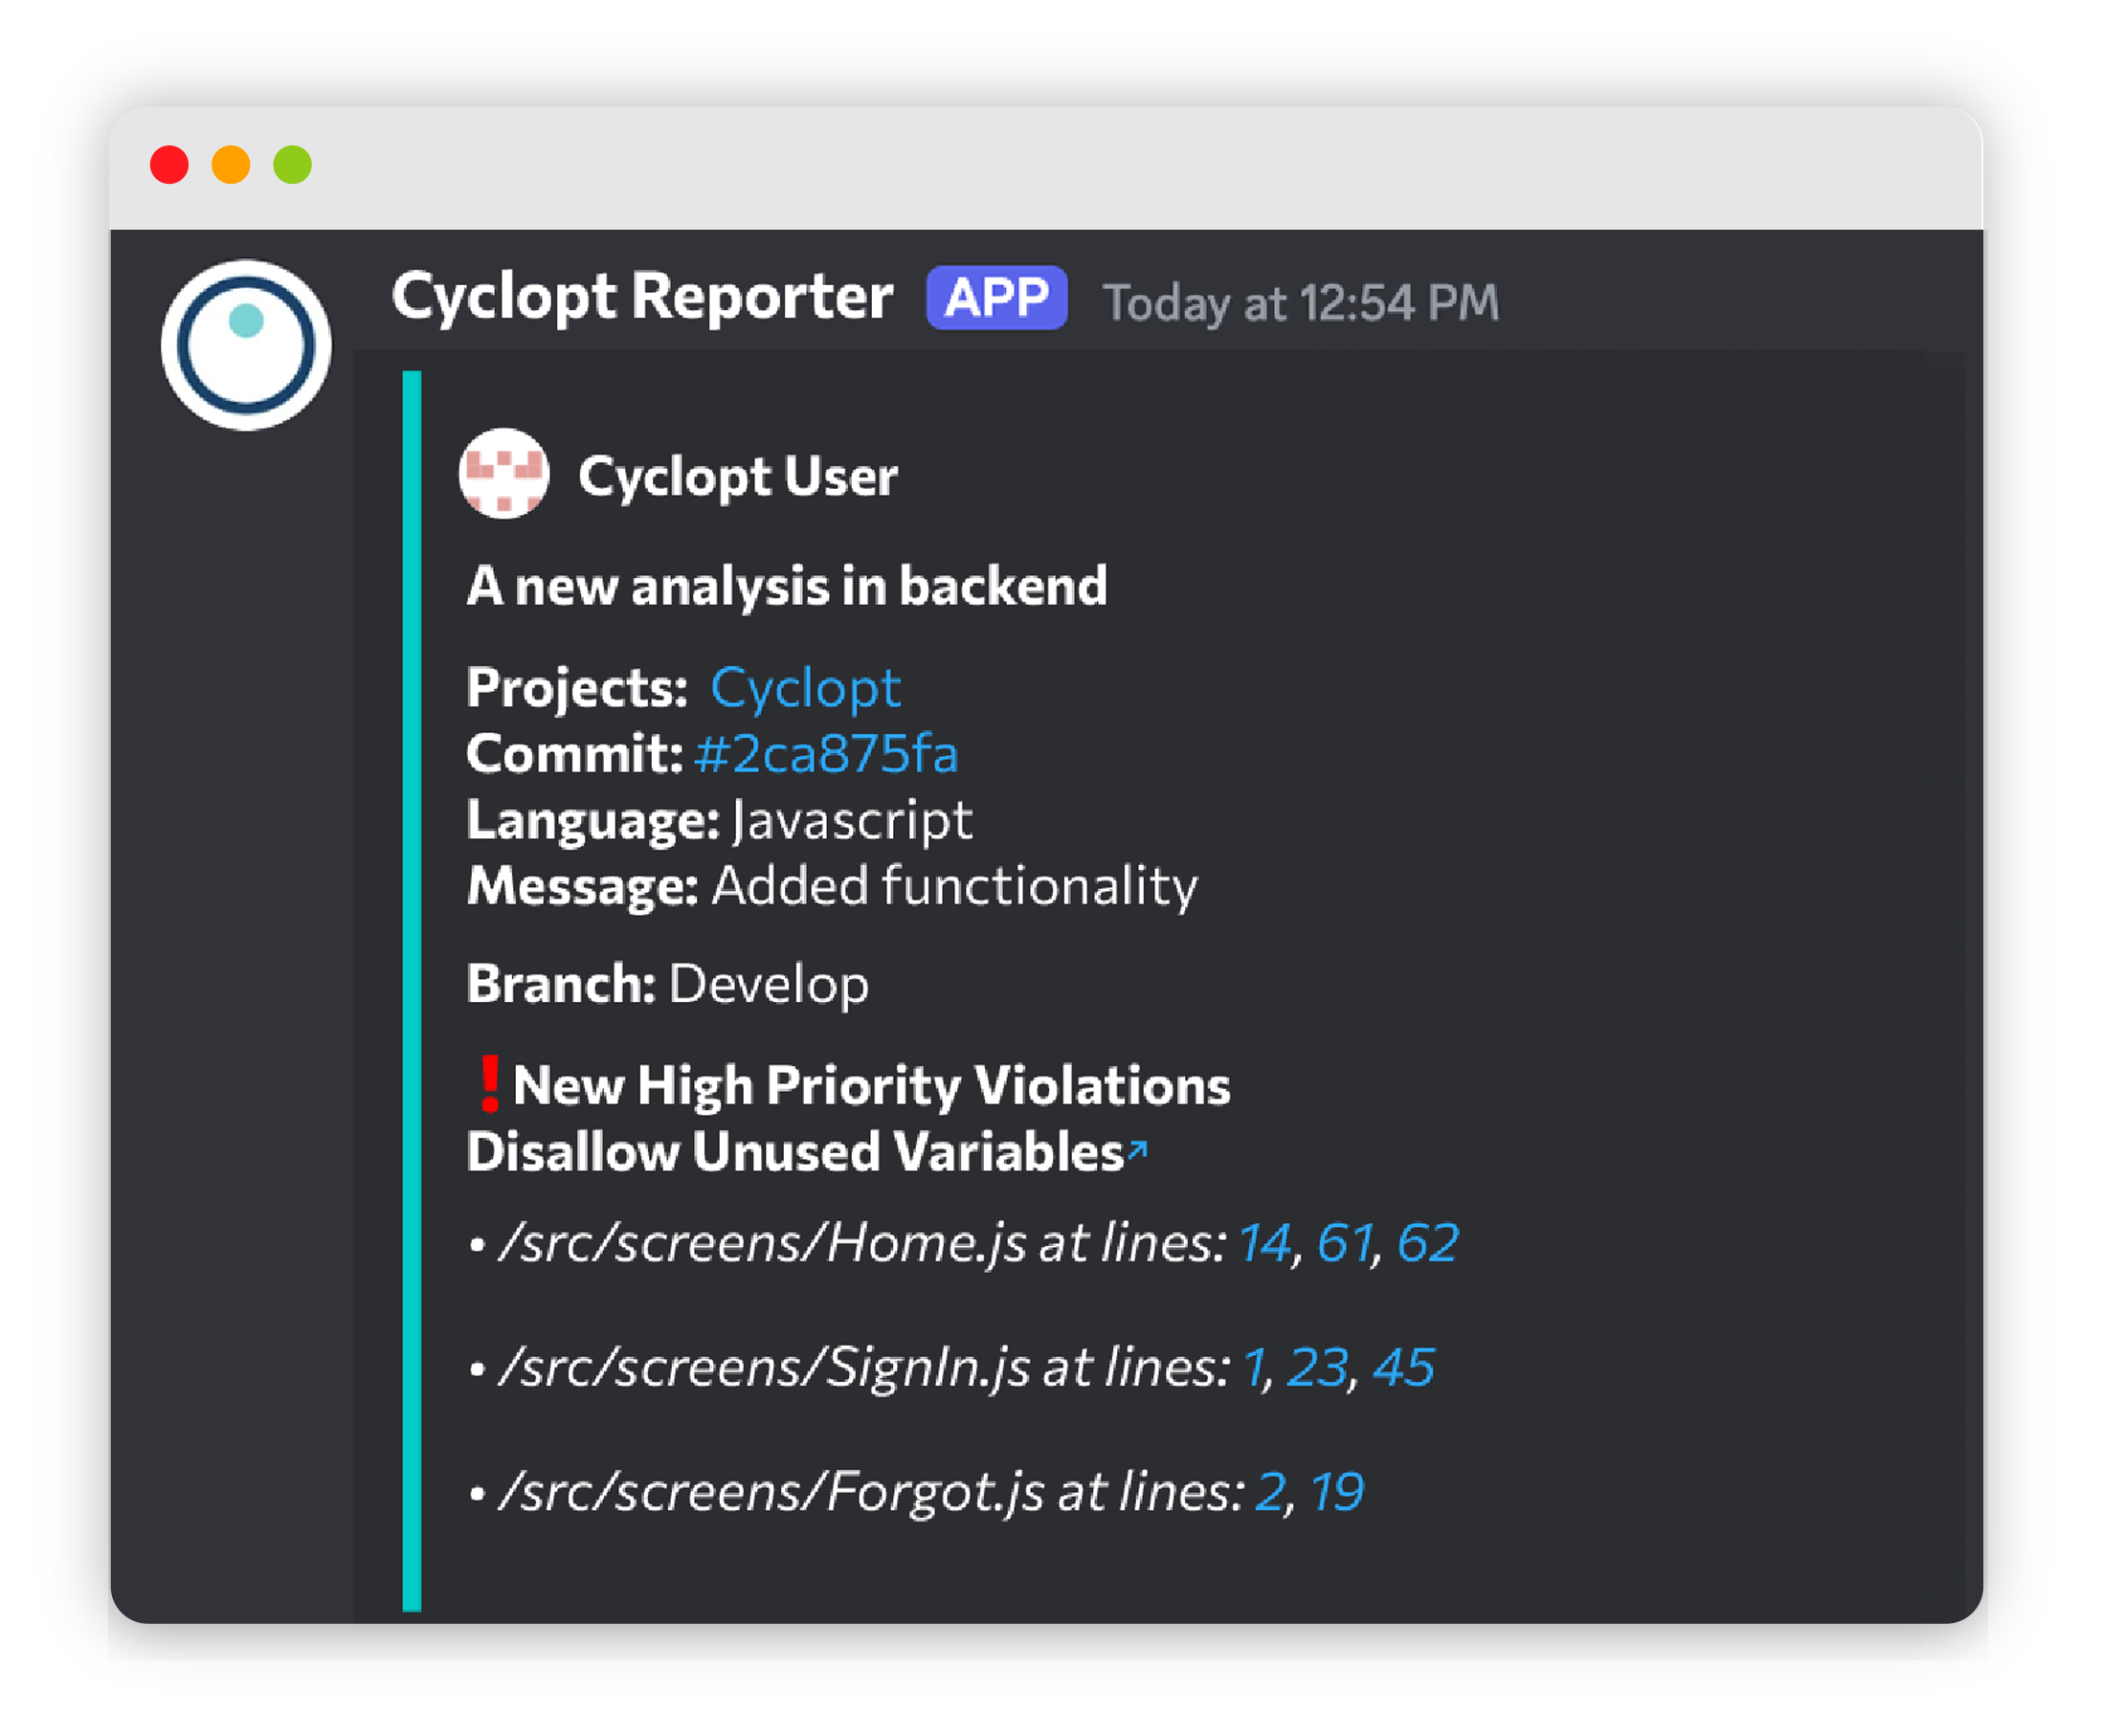Viewport: 2101px width, 1736px height.
Task: Click the APP badge next to Cyclopt Reporter
Action: [995, 297]
